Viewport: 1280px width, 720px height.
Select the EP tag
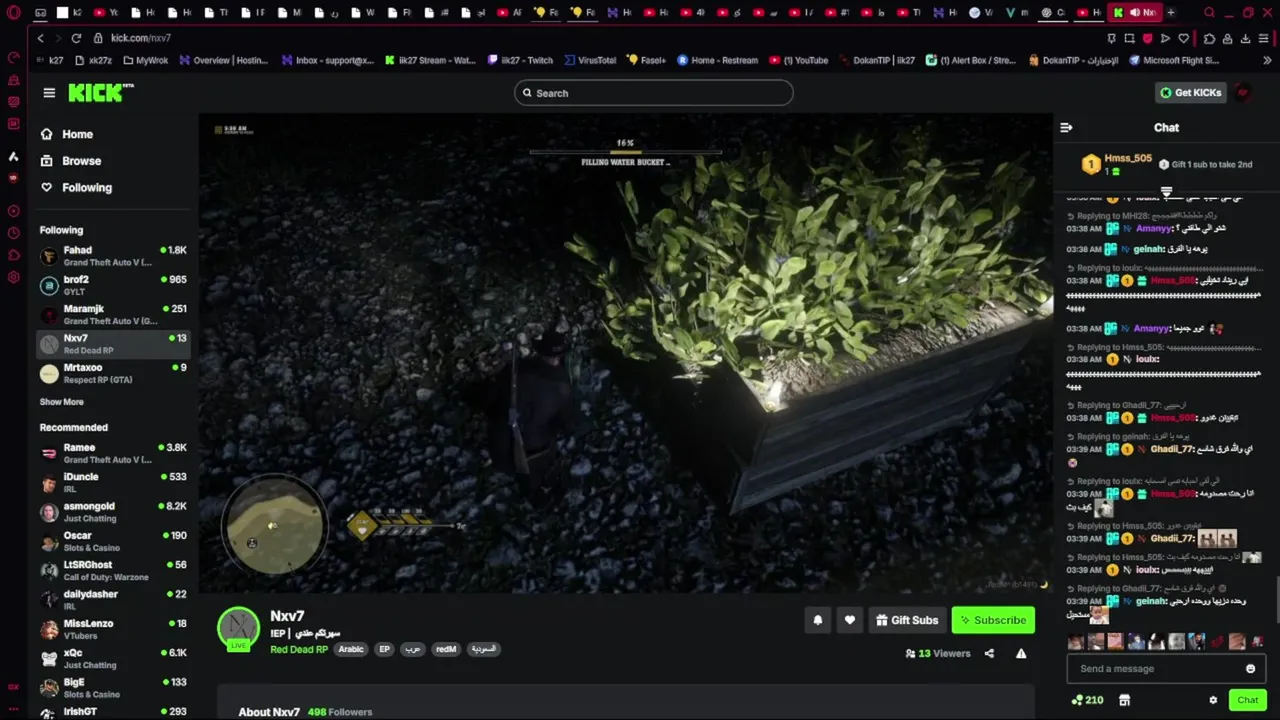coord(384,650)
